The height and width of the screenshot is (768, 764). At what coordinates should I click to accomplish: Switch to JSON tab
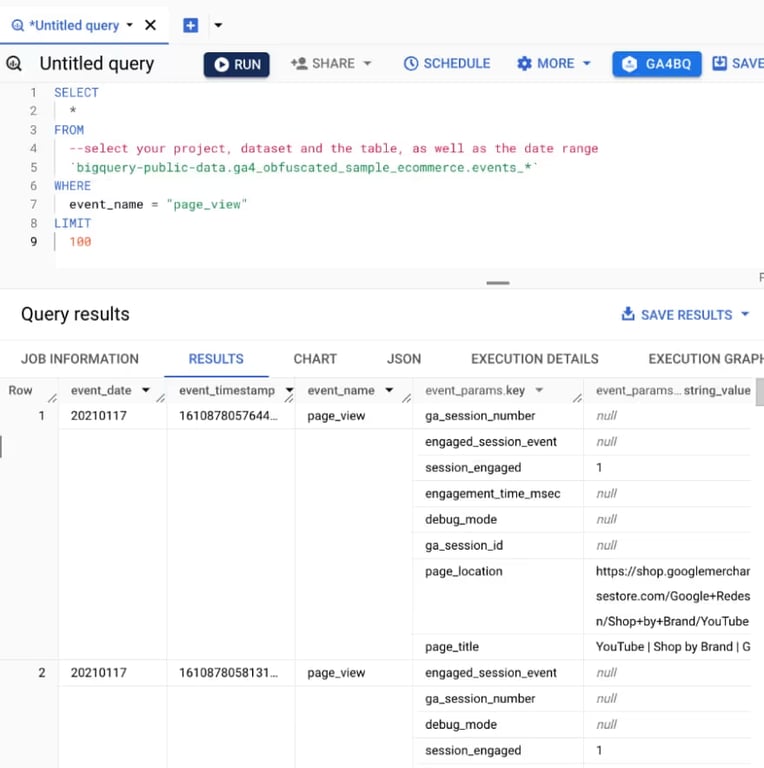tap(404, 359)
